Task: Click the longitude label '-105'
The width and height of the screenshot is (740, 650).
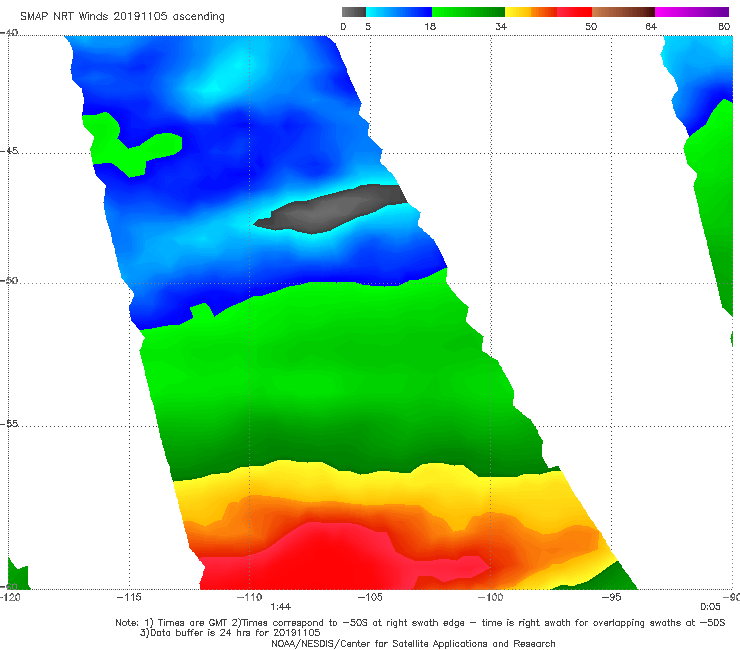Action: (x=370, y=597)
